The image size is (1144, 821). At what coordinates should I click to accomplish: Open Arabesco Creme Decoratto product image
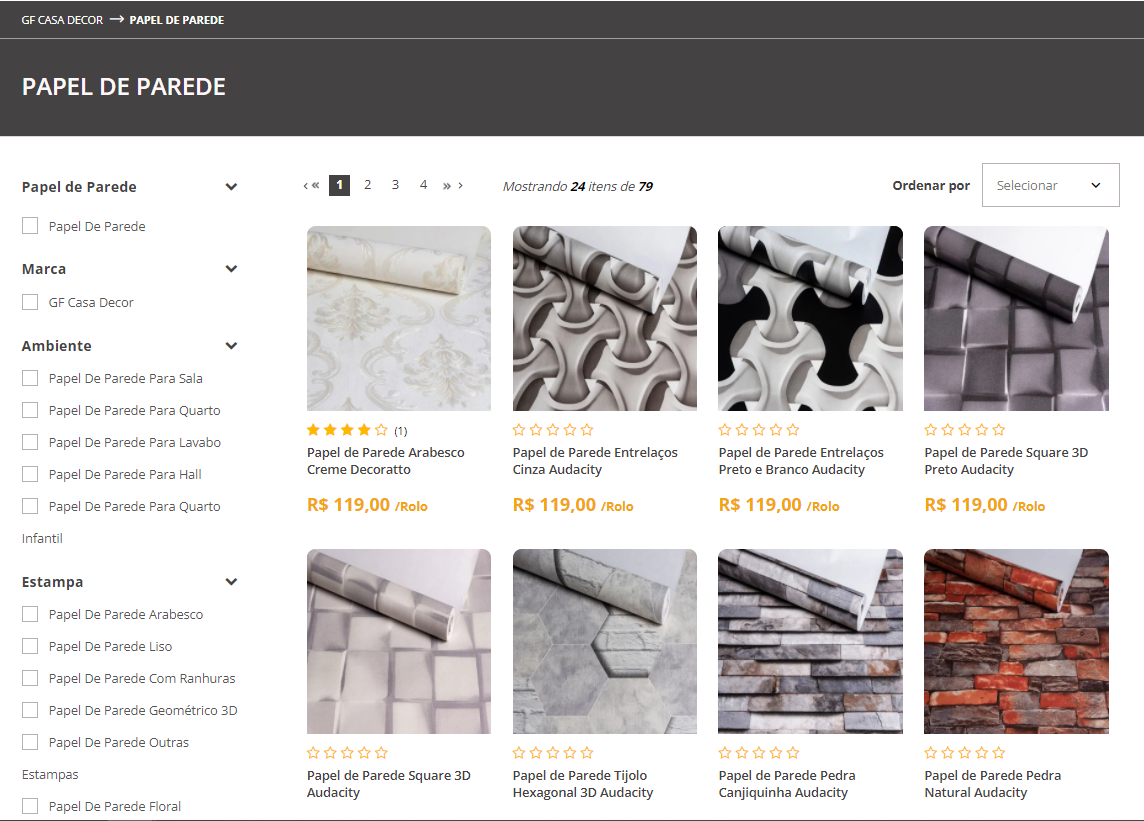tap(399, 318)
